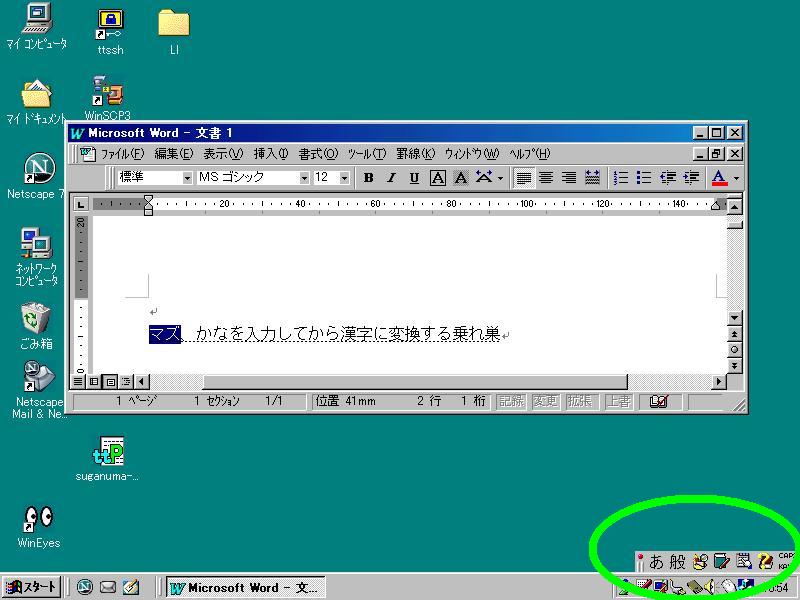The height and width of the screenshot is (600, 800).
Task: Click the increase indent icon
Action: pyautogui.click(x=691, y=178)
